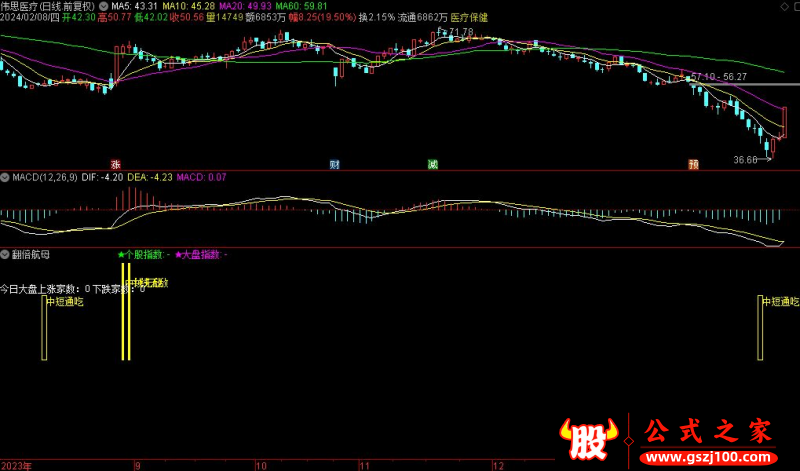The width and height of the screenshot is (800, 471).
Task: Click the MA60: 59.81 label
Action: tap(302, 7)
